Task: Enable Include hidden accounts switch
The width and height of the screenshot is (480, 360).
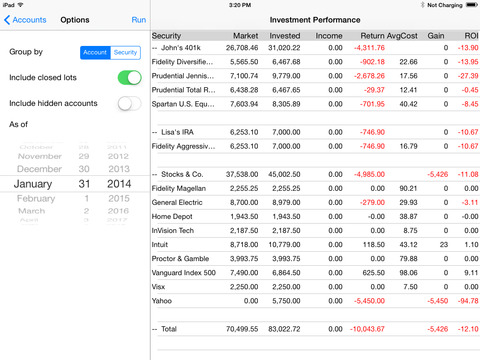Action: click(x=130, y=104)
